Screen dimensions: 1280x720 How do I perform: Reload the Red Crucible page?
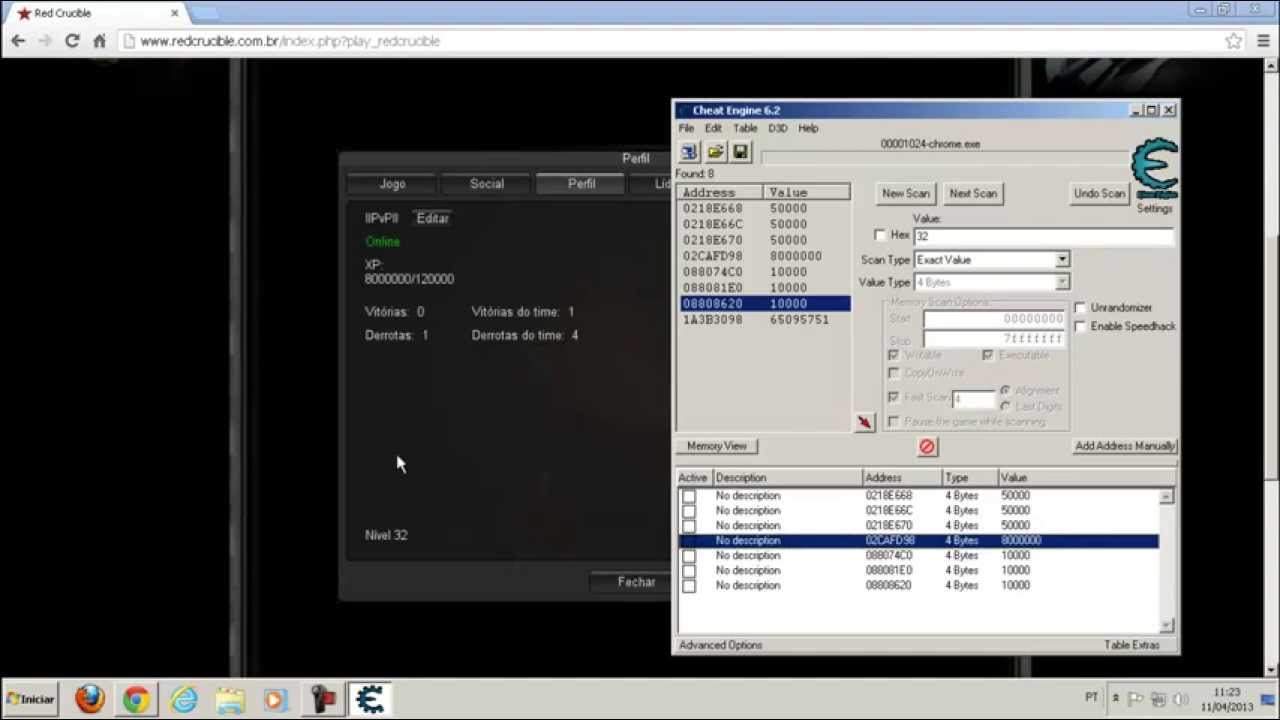72,41
